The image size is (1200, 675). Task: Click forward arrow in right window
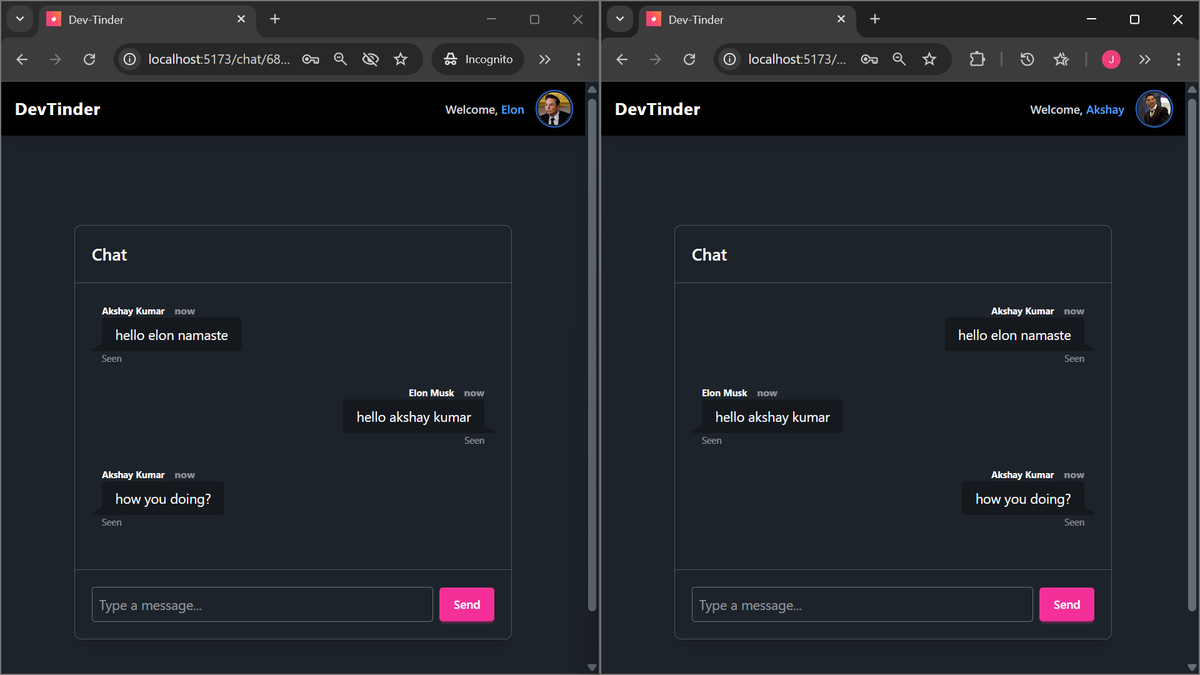pos(655,59)
